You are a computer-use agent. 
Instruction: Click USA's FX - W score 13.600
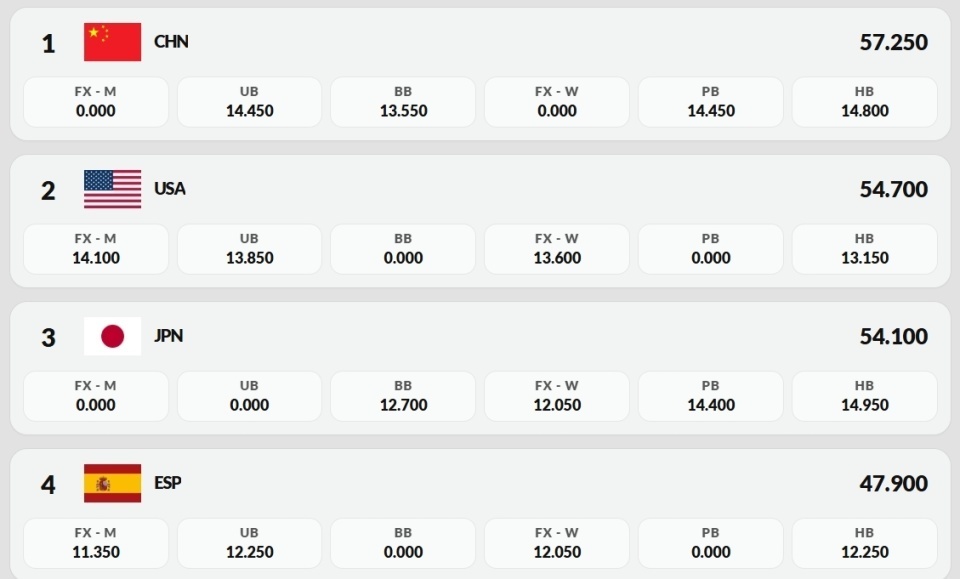[x=557, y=249]
